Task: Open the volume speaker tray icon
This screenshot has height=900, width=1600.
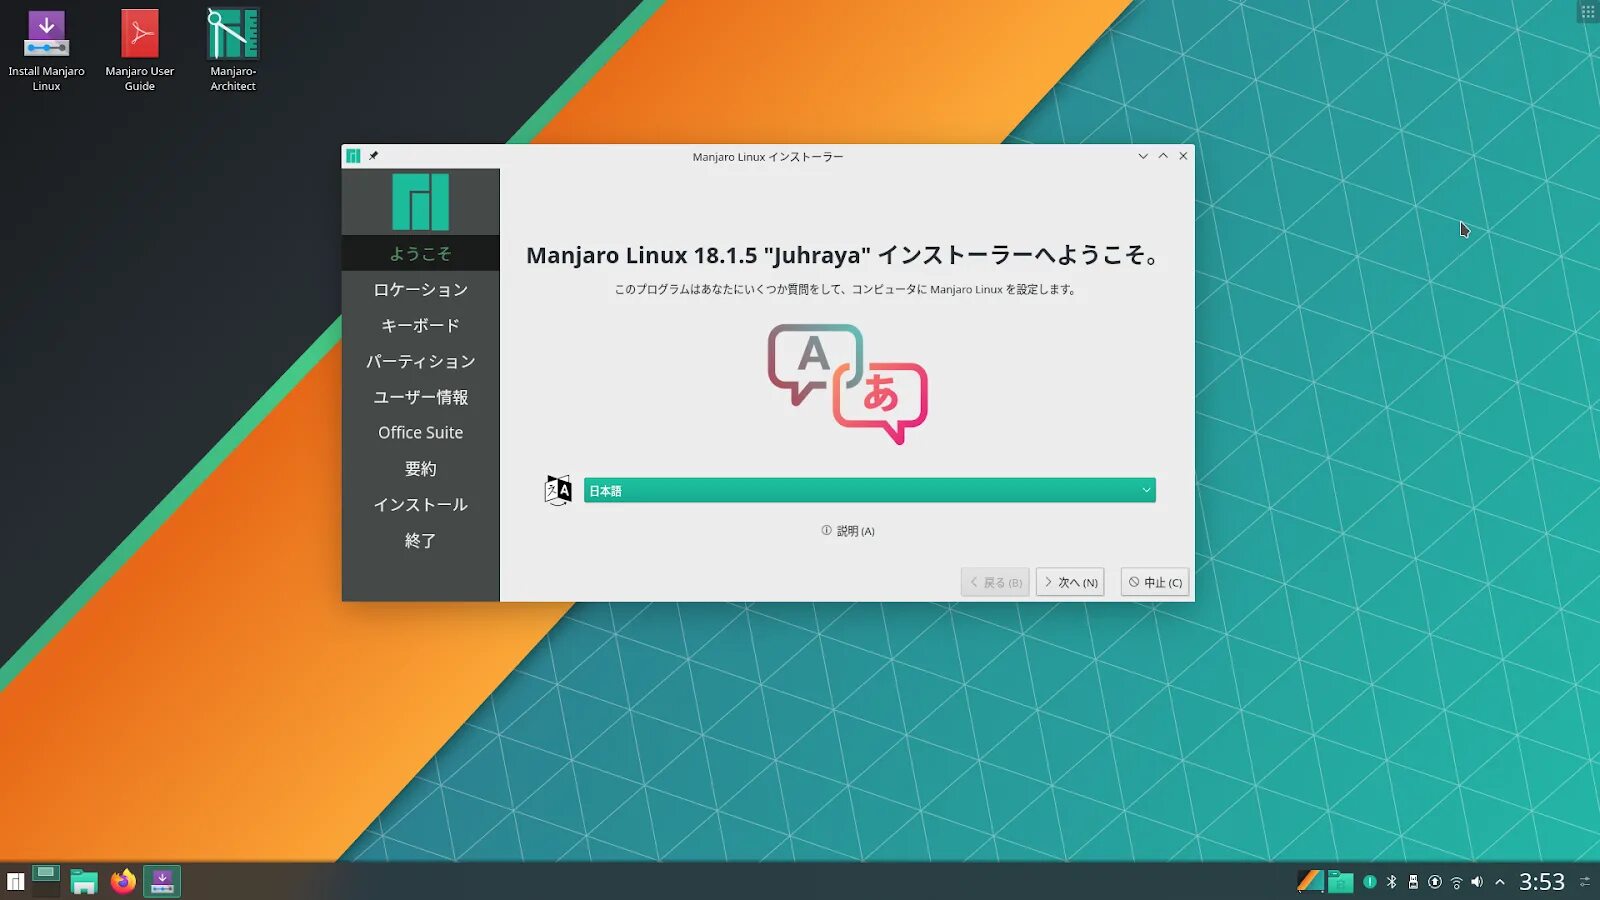Action: tap(1477, 882)
